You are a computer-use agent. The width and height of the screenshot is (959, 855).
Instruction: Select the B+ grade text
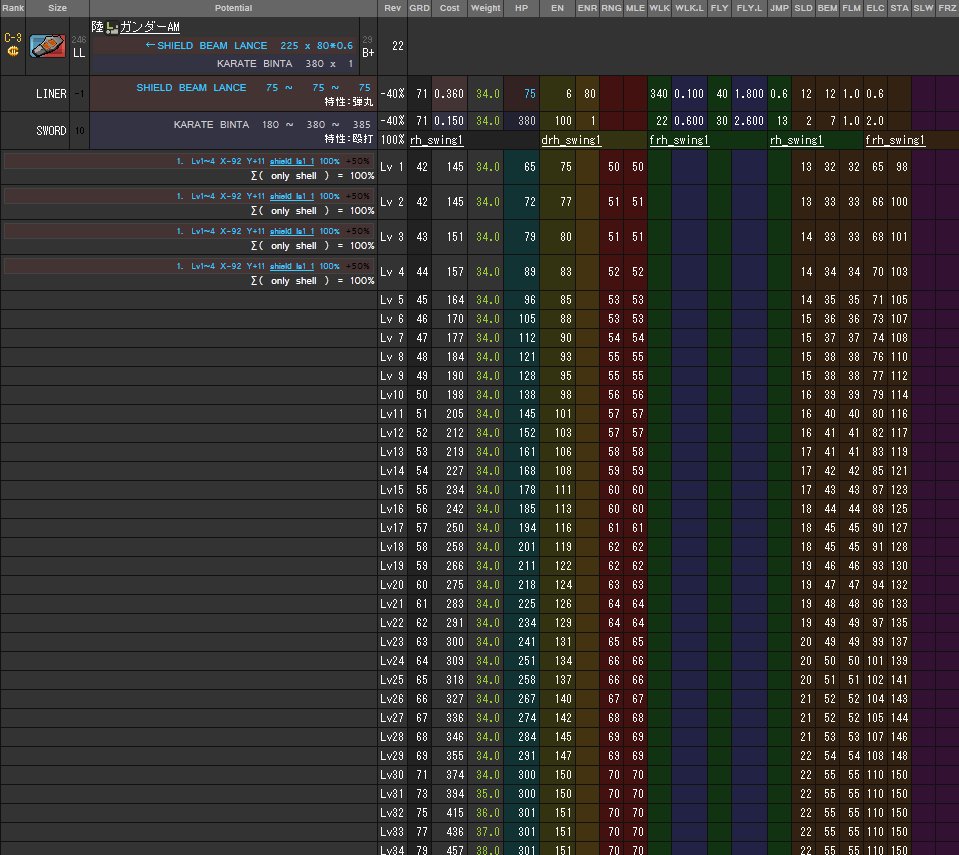click(368, 53)
